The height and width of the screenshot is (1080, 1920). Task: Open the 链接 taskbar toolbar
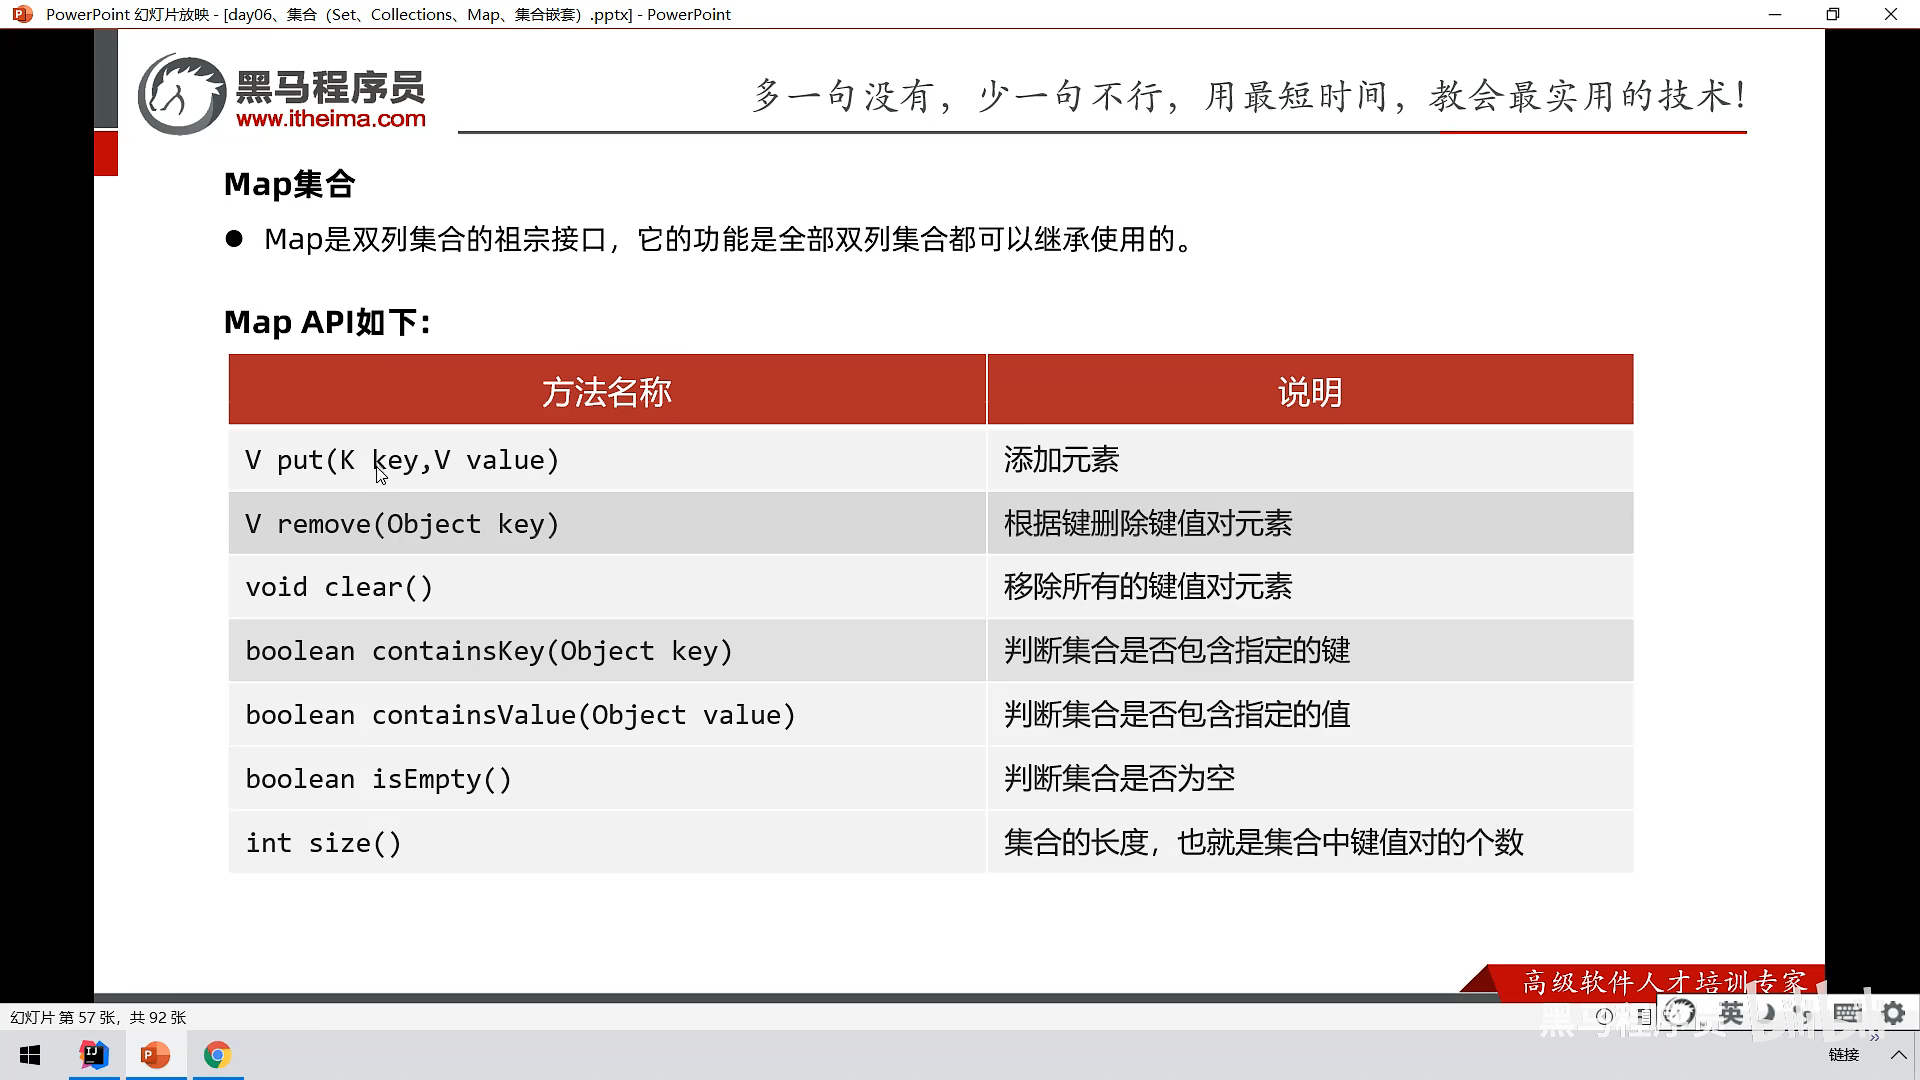coord(1843,1055)
